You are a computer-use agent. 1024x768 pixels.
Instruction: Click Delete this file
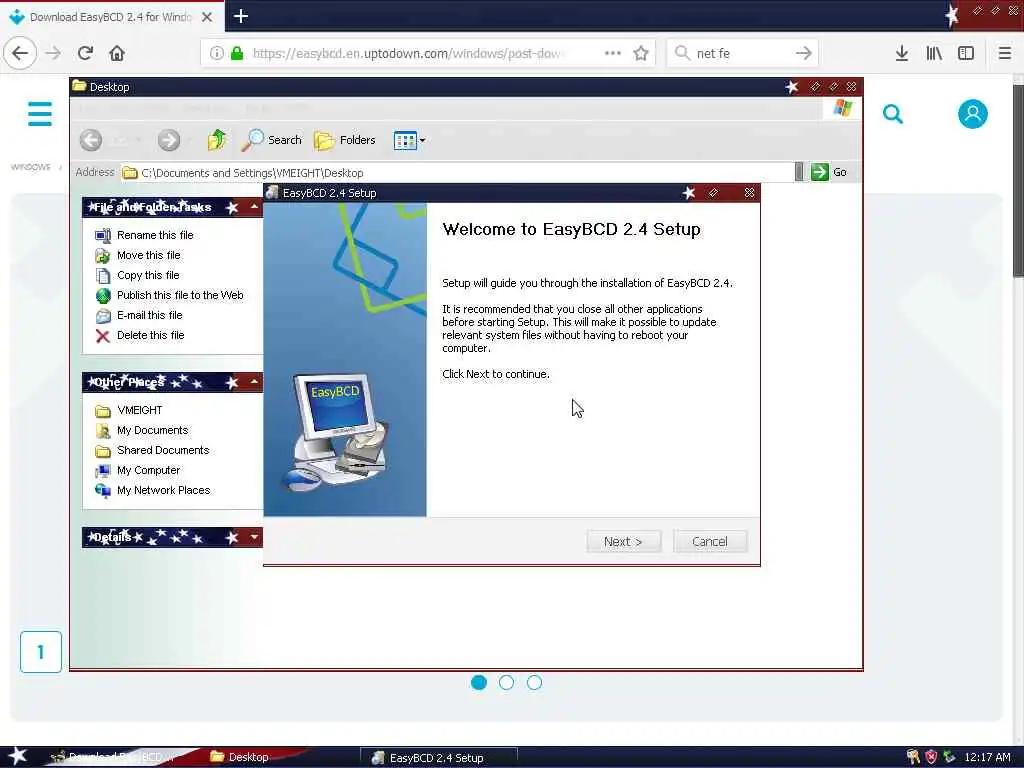pos(150,335)
